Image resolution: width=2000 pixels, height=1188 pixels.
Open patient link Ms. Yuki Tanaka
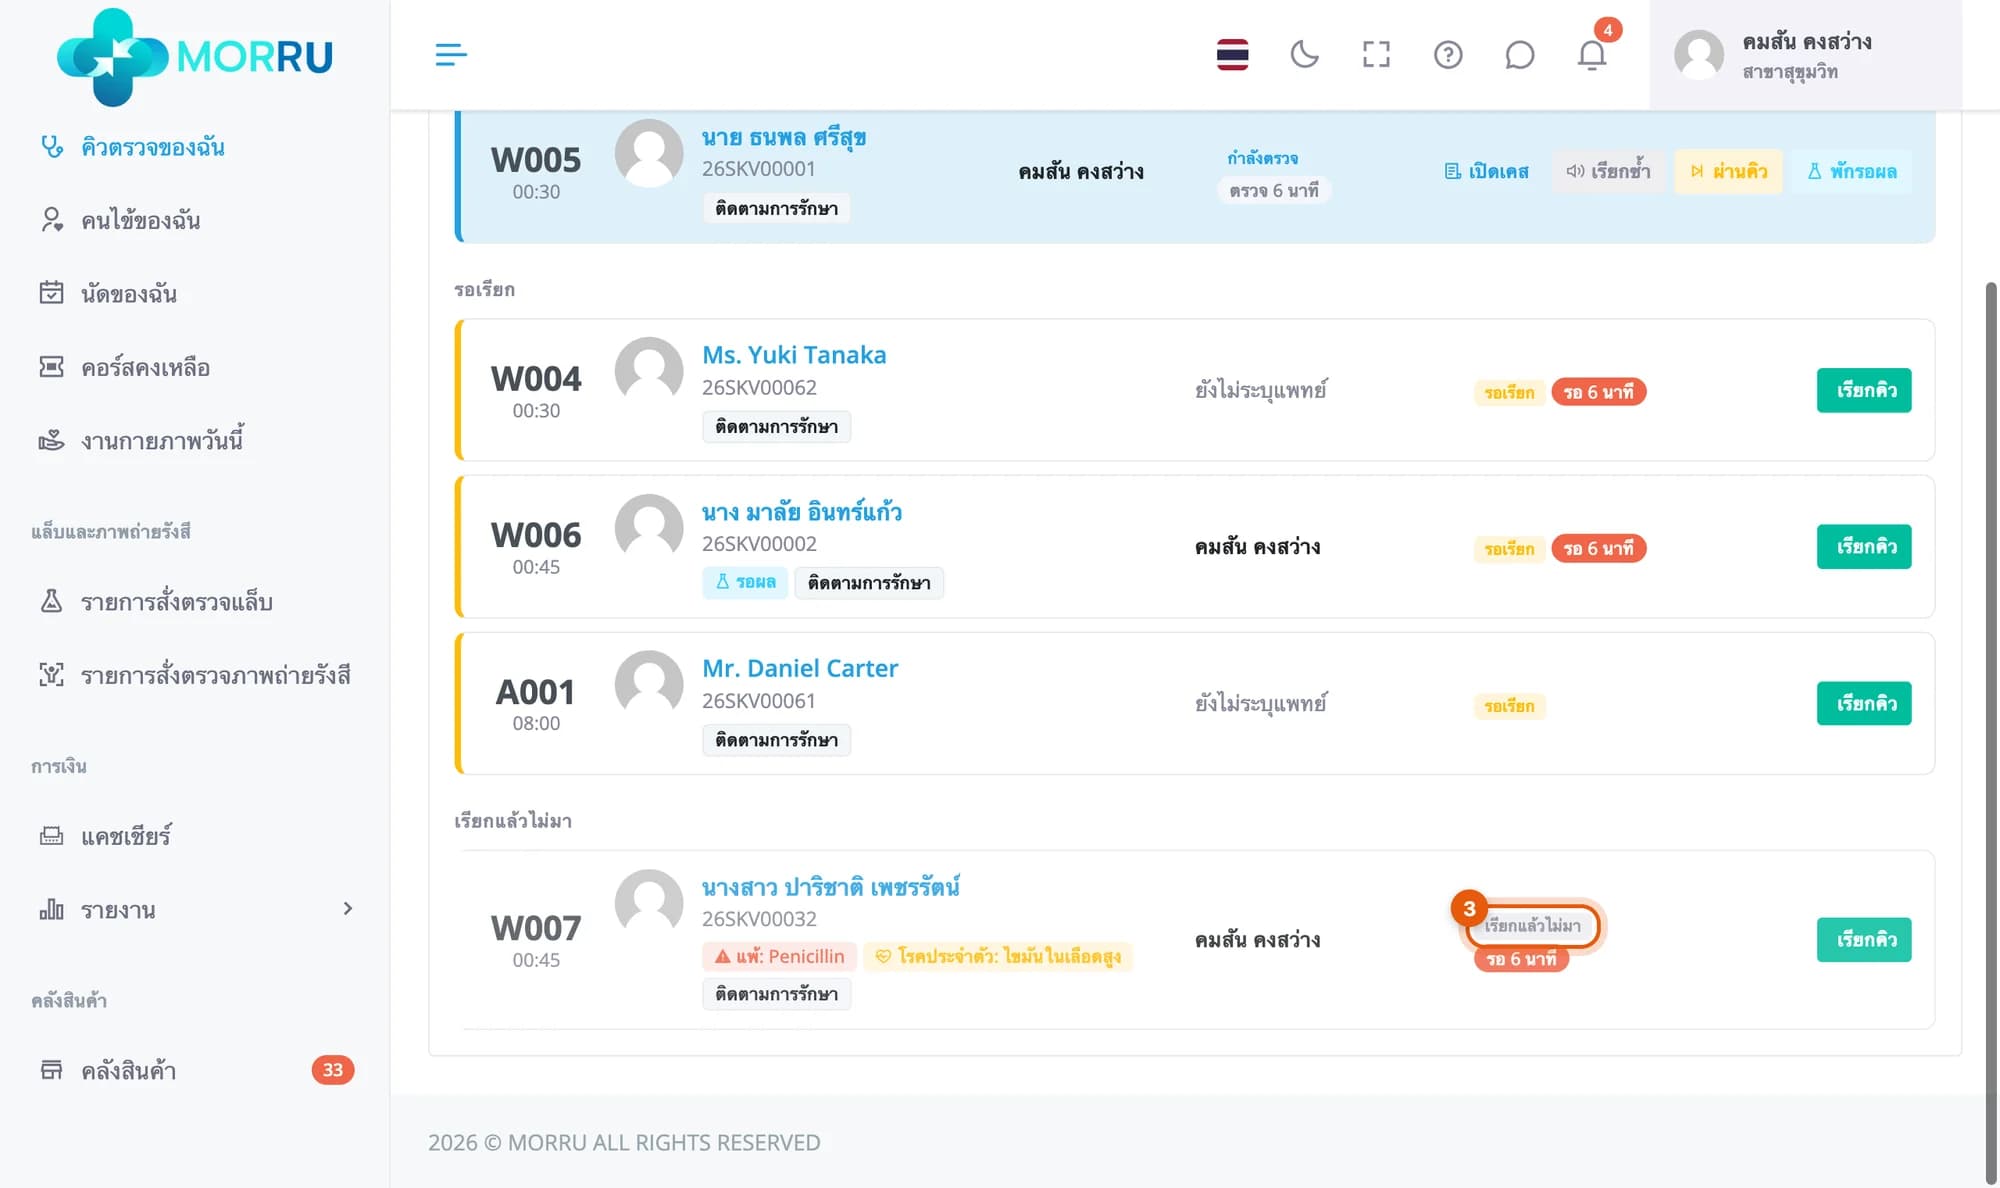coord(794,355)
